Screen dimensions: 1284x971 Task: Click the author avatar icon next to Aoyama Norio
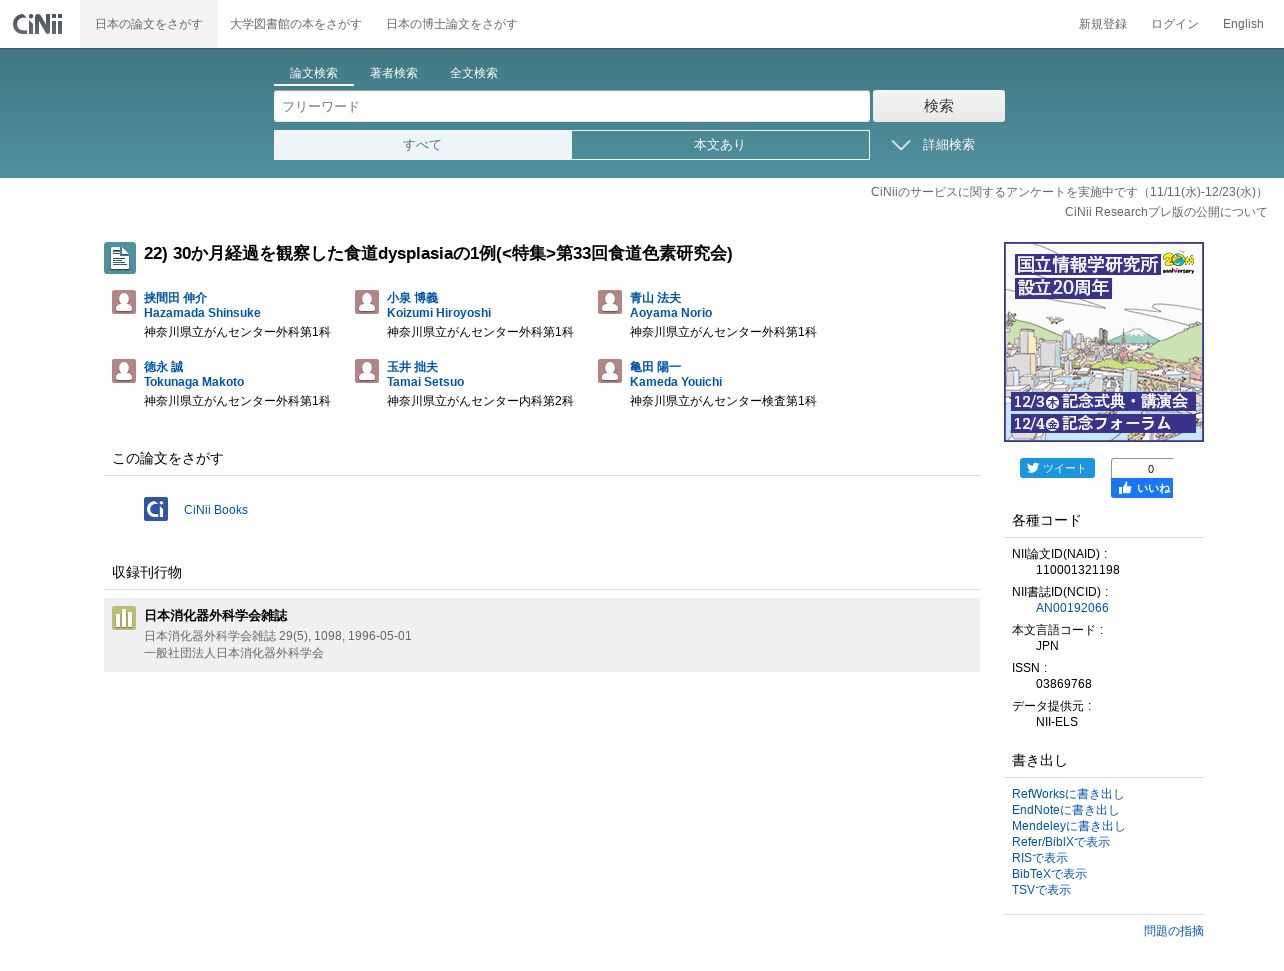pyautogui.click(x=610, y=302)
